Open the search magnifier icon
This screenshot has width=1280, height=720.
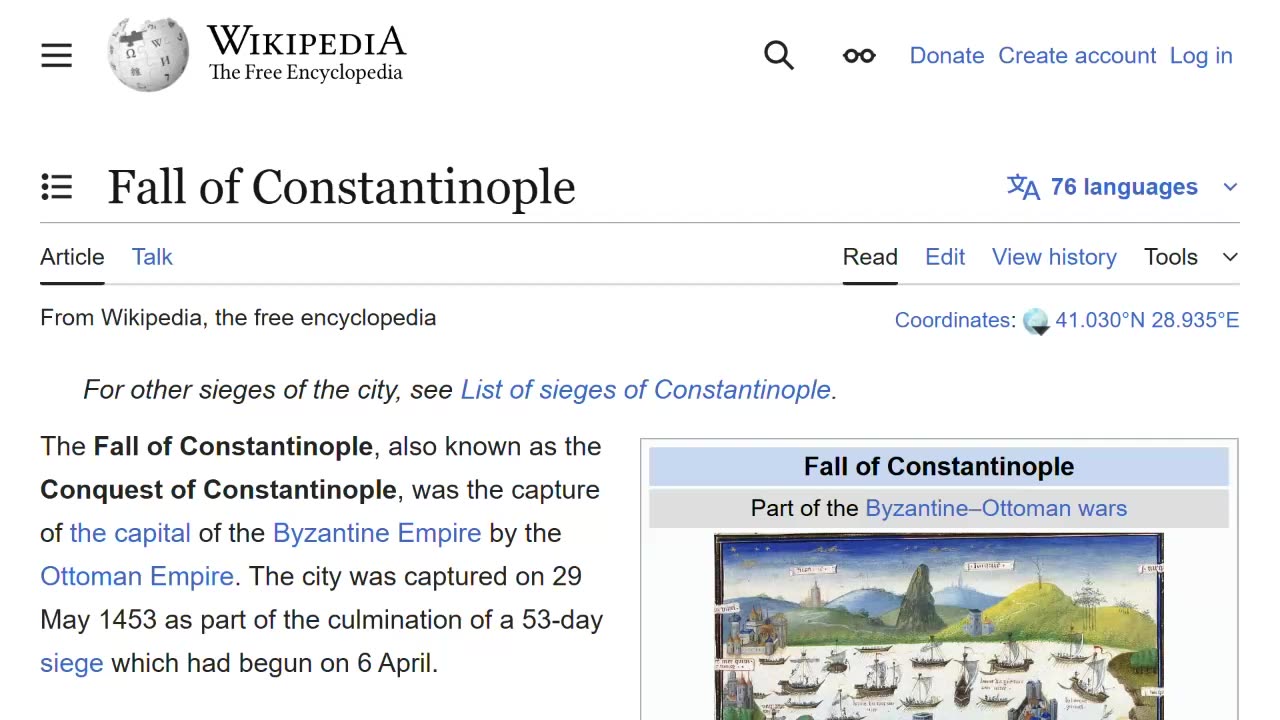tap(778, 56)
